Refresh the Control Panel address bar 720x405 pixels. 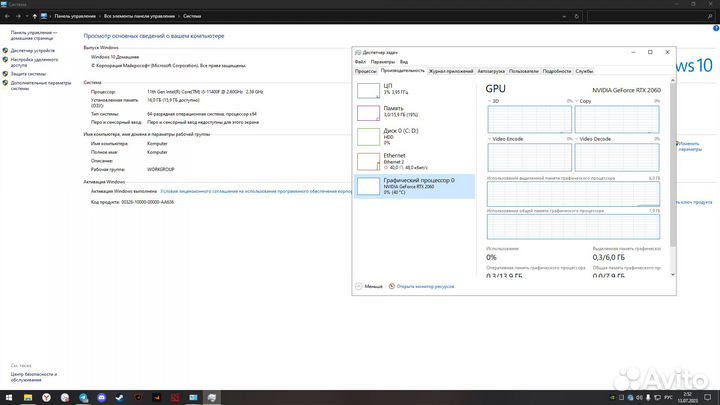pyautogui.click(x=577, y=16)
